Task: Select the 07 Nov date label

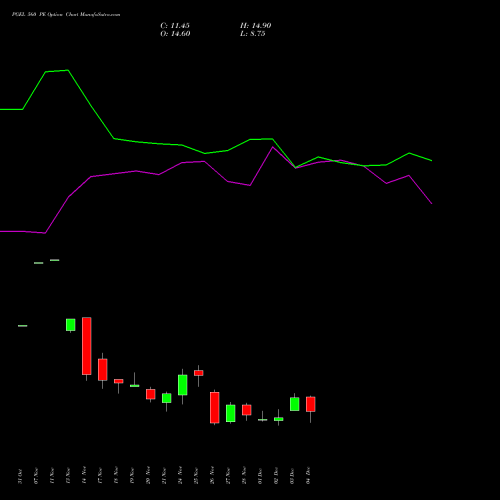Action: [36, 476]
